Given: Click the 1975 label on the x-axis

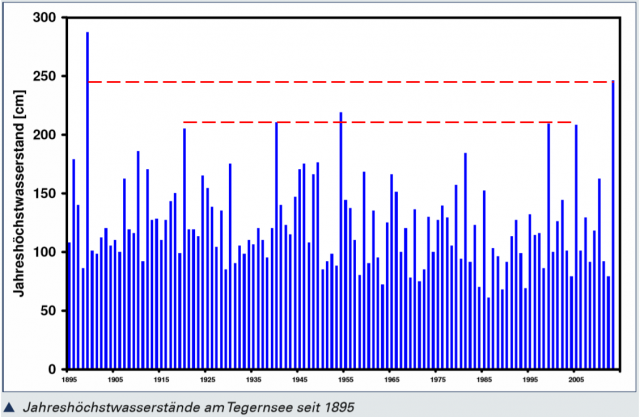Looking at the screenshot, I should 438,380.
